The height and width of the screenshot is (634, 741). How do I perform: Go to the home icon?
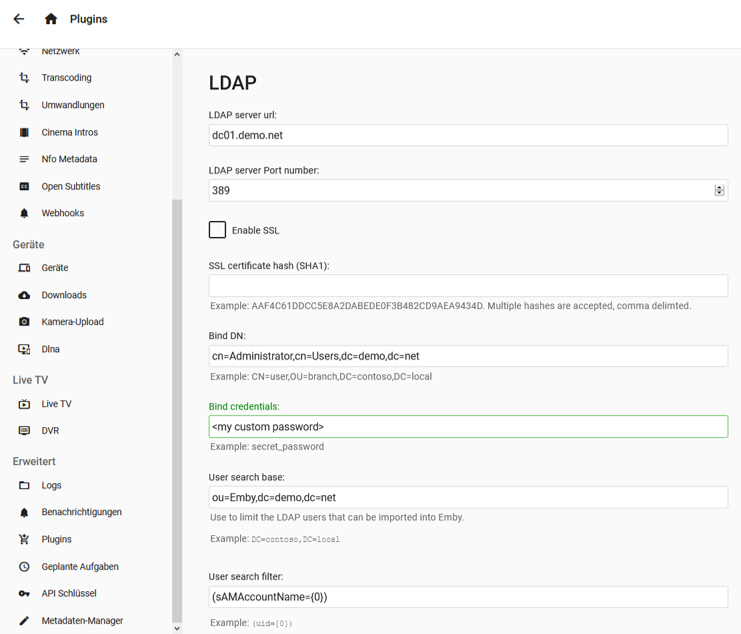click(x=51, y=19)
